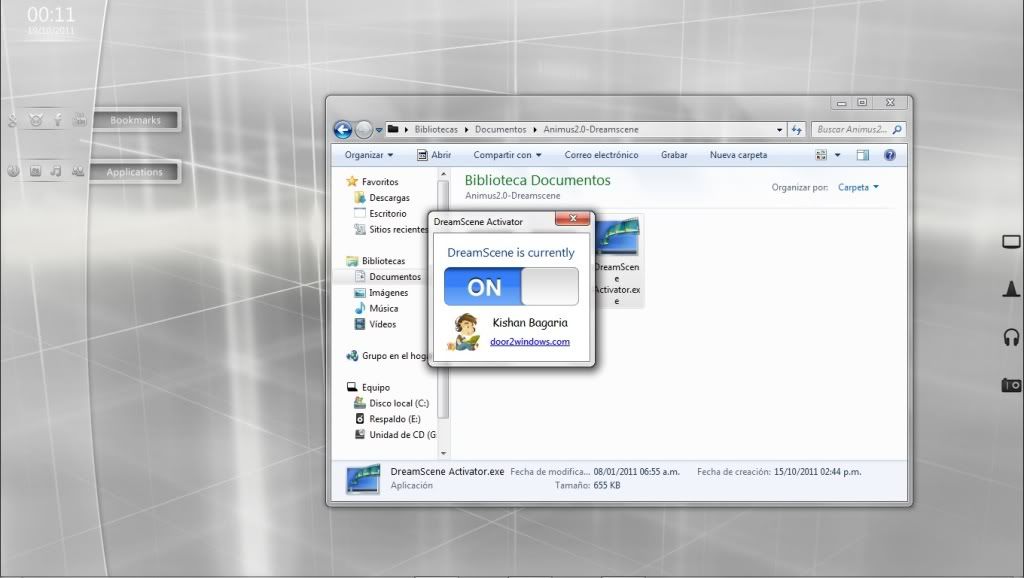Viewport: 1024px width, 578px height.
Task: Create a folder with Nueva carpeta
Action: tap(739, 155)
